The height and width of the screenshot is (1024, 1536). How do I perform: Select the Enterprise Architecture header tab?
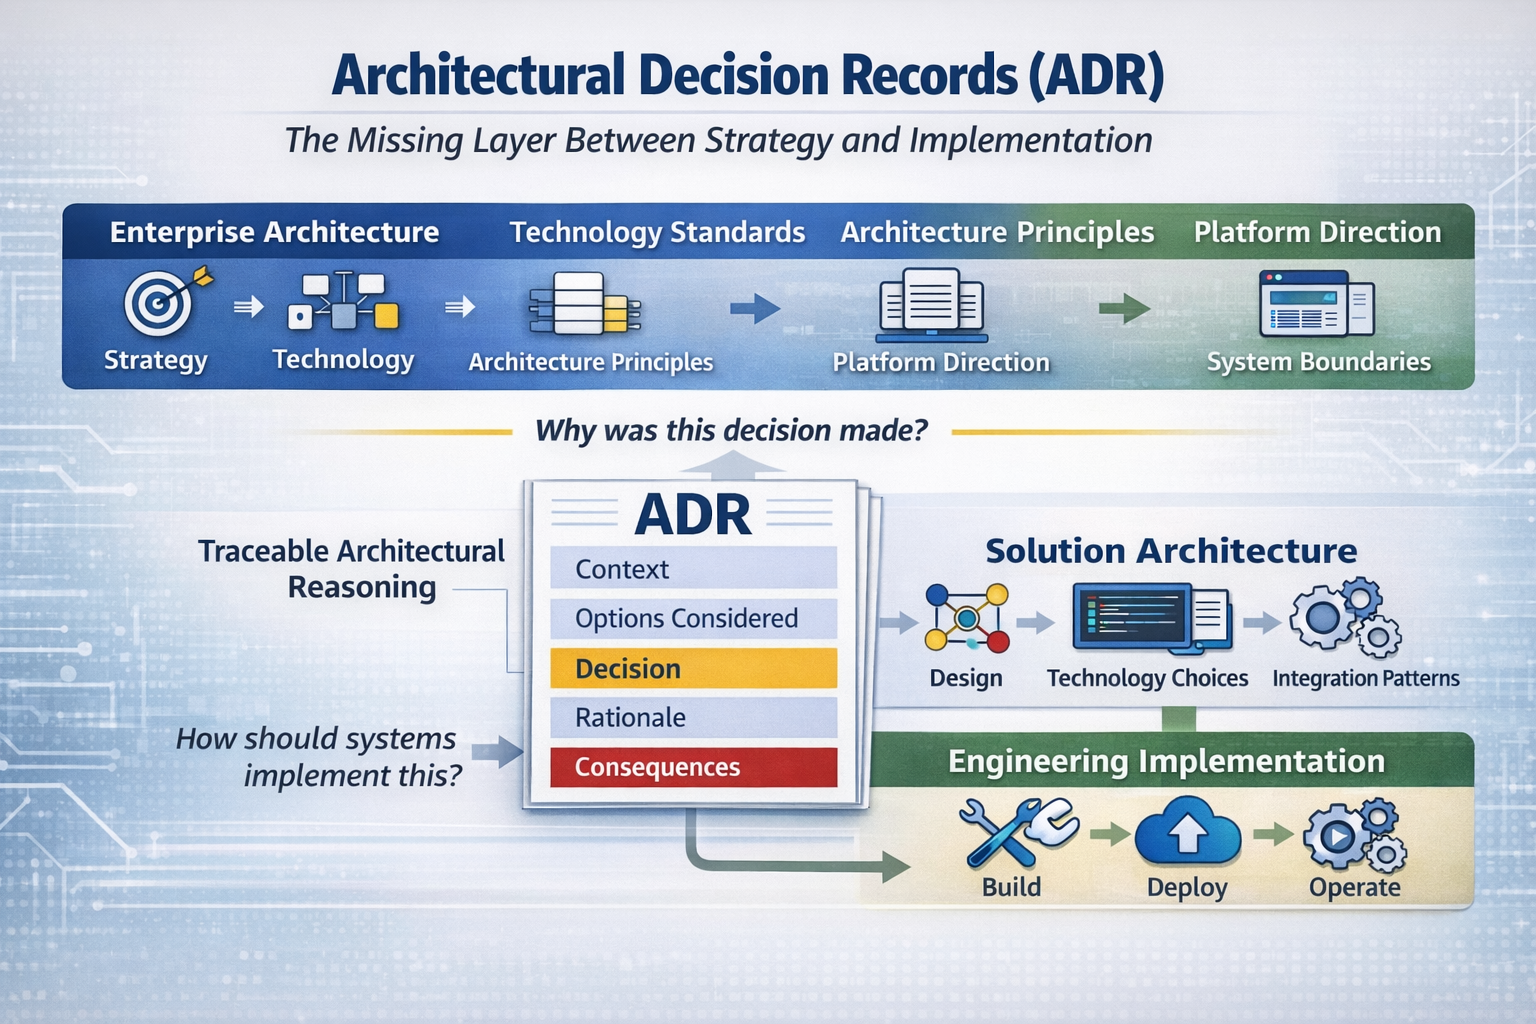pyautogui.click(x=274, y=232)
